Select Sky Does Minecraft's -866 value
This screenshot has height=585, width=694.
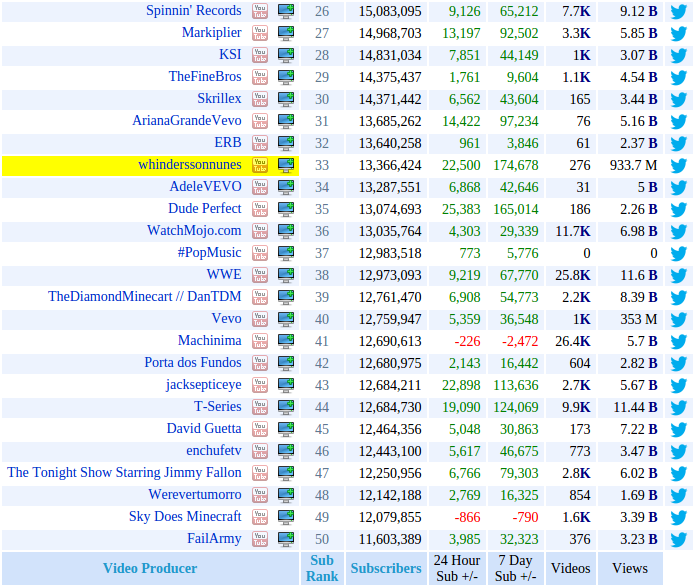click(x=467, y=517)
